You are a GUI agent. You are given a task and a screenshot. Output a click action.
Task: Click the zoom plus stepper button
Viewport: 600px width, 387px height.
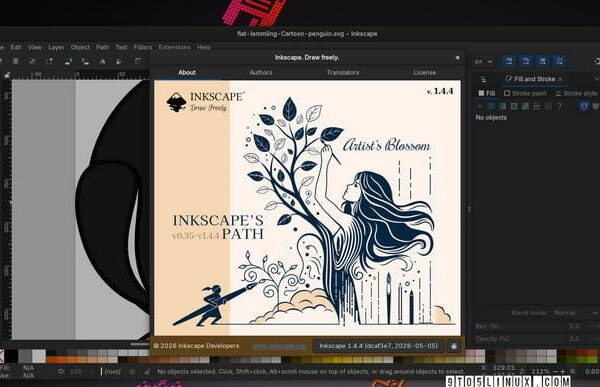(x=562, y=372)
